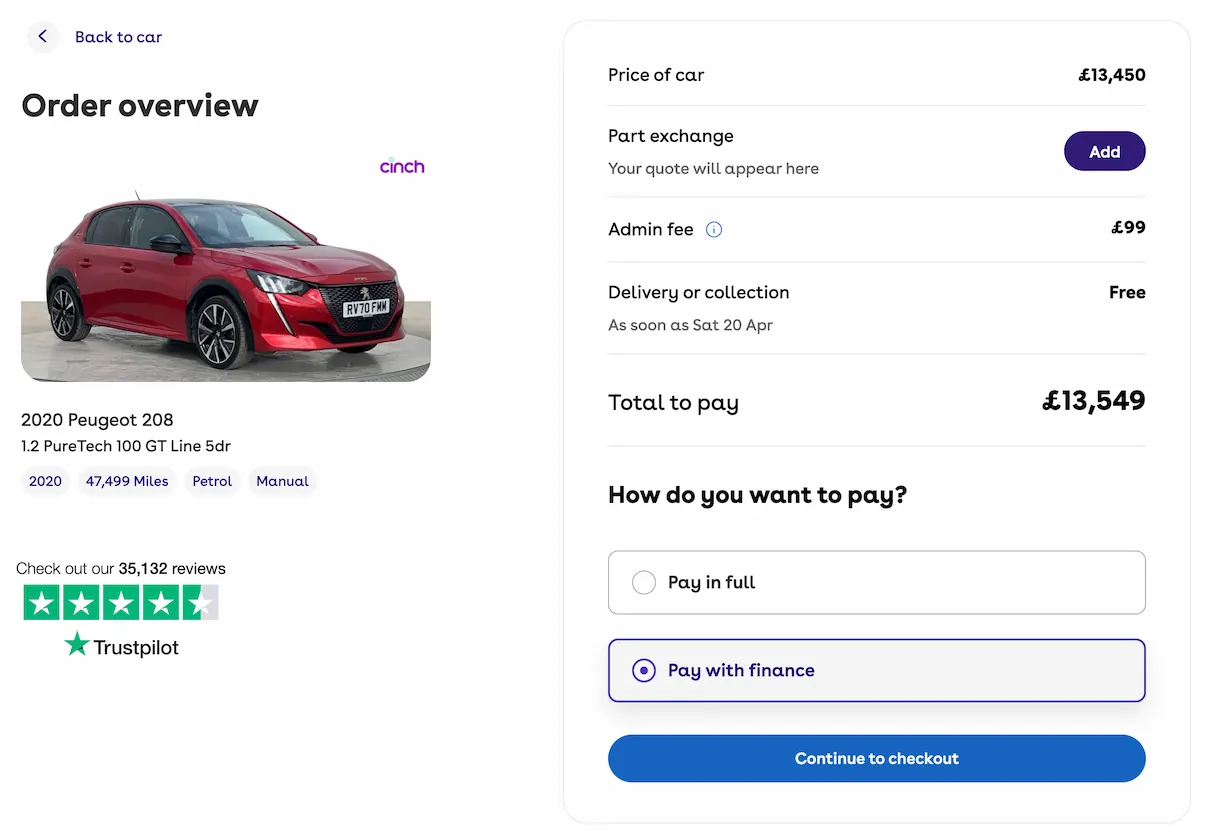
Task: Click the Price of car value £13,450
Action: 1111,75
